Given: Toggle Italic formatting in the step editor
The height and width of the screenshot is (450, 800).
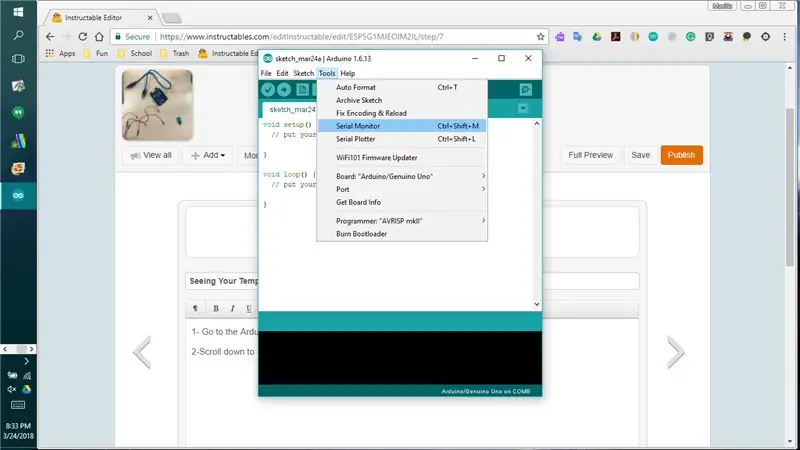Looking at the screenshot, I should (232, 308).
